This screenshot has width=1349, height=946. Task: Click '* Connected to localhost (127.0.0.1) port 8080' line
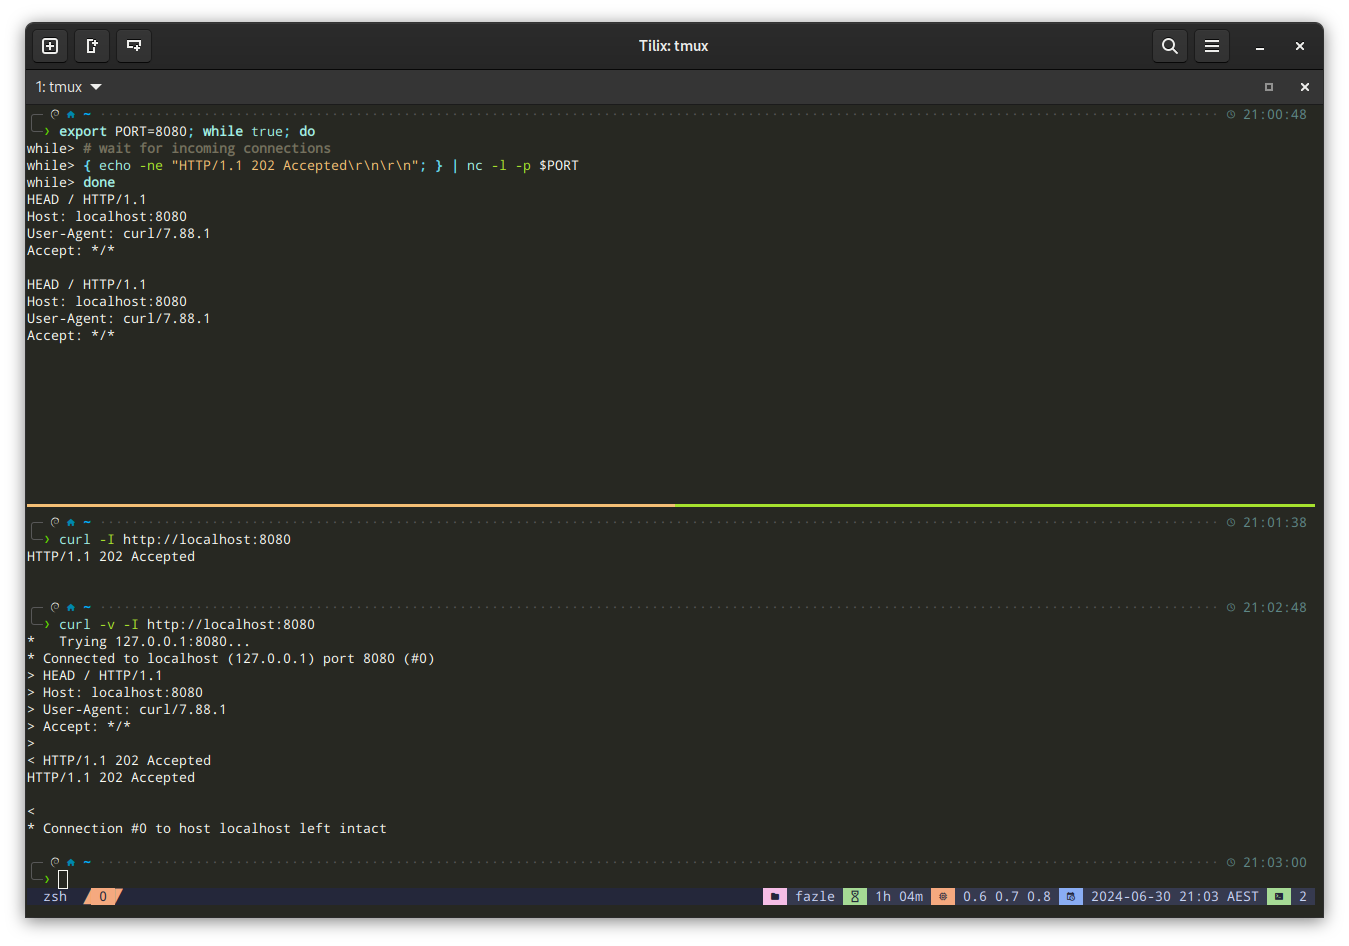click(x=231, y=658)
